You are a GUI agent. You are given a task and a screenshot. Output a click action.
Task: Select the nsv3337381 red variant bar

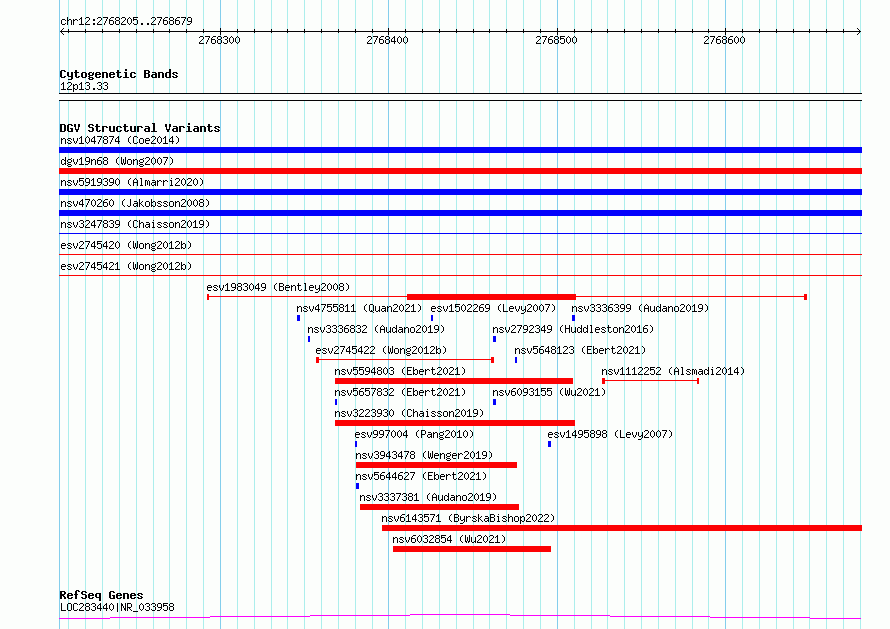(439, 507)
